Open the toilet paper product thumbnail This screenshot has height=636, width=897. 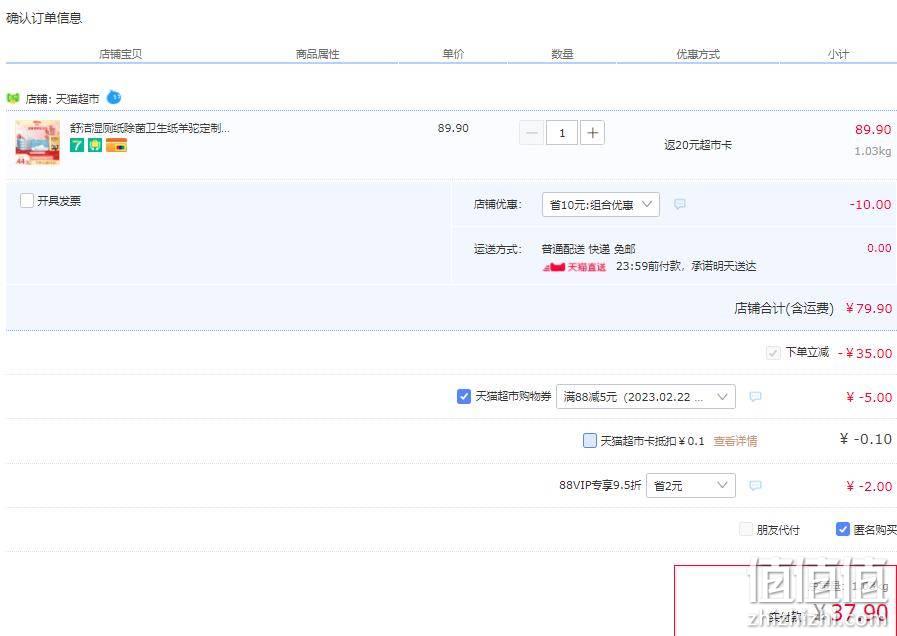click(37, 142)
